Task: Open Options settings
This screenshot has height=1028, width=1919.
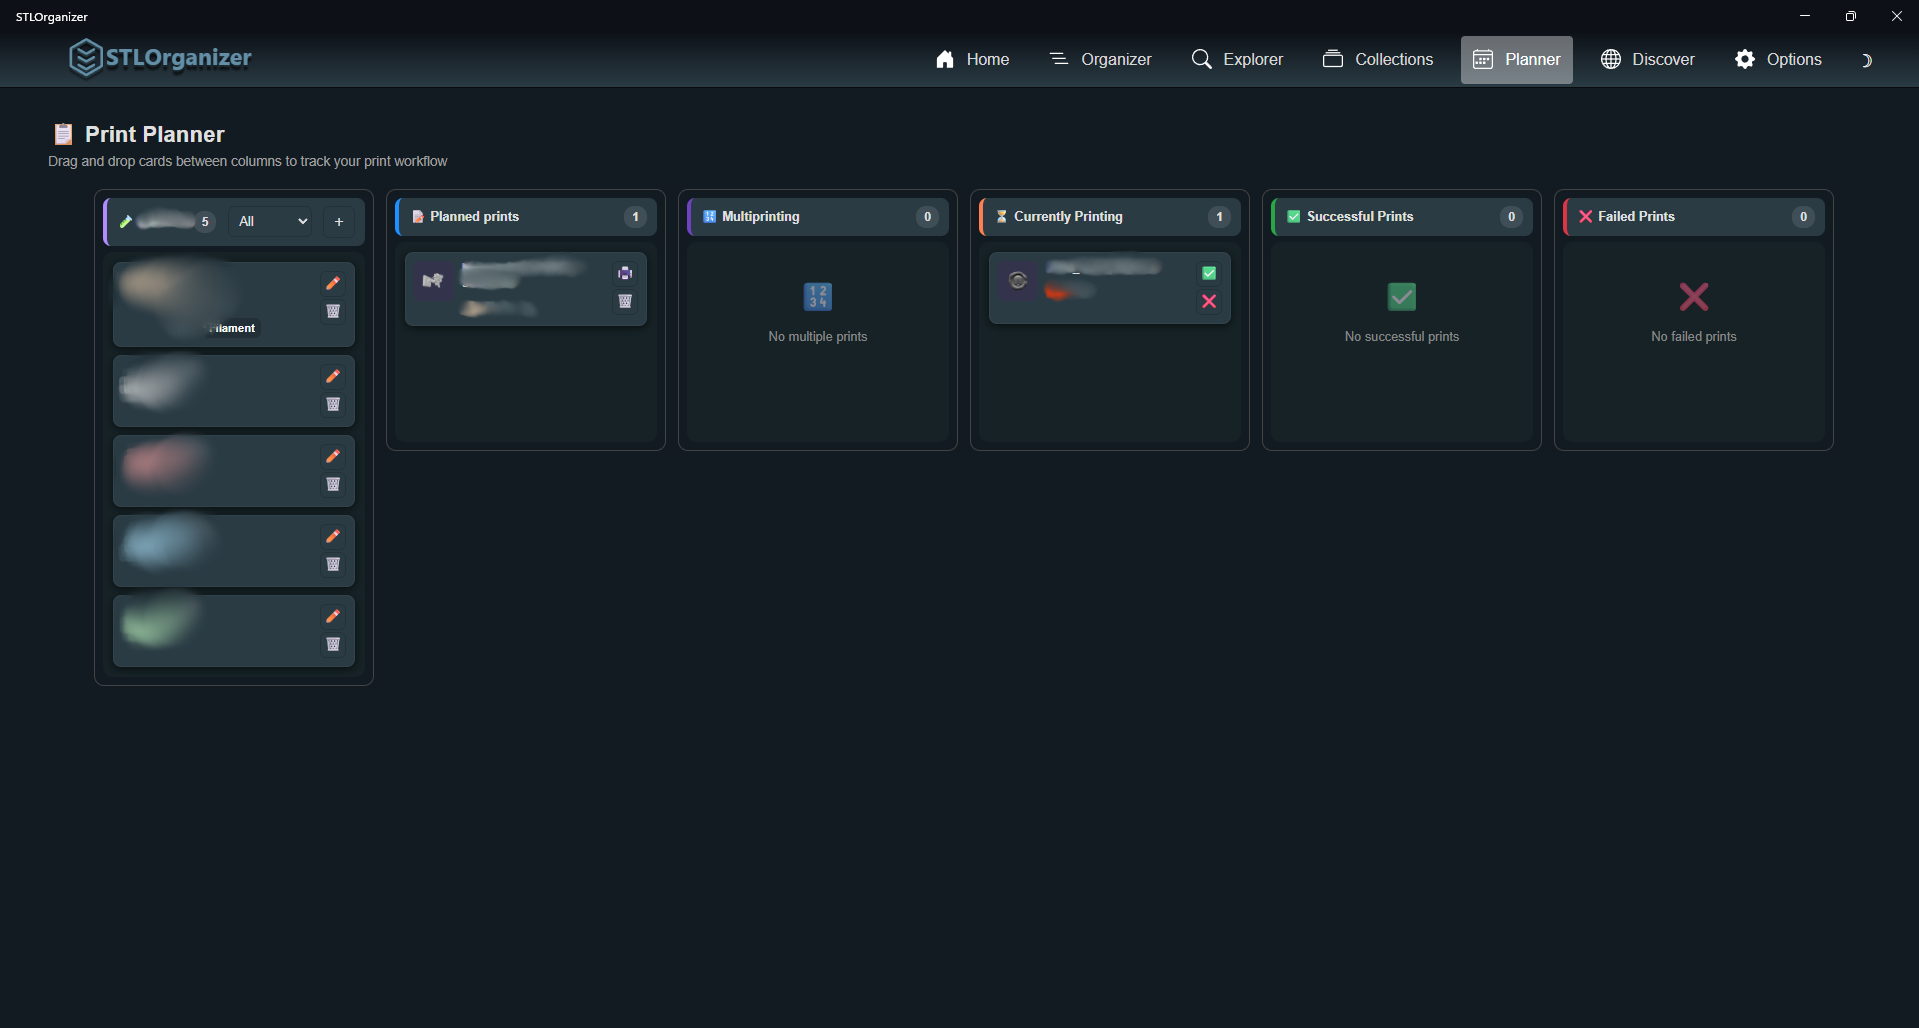Action: 1778,60
